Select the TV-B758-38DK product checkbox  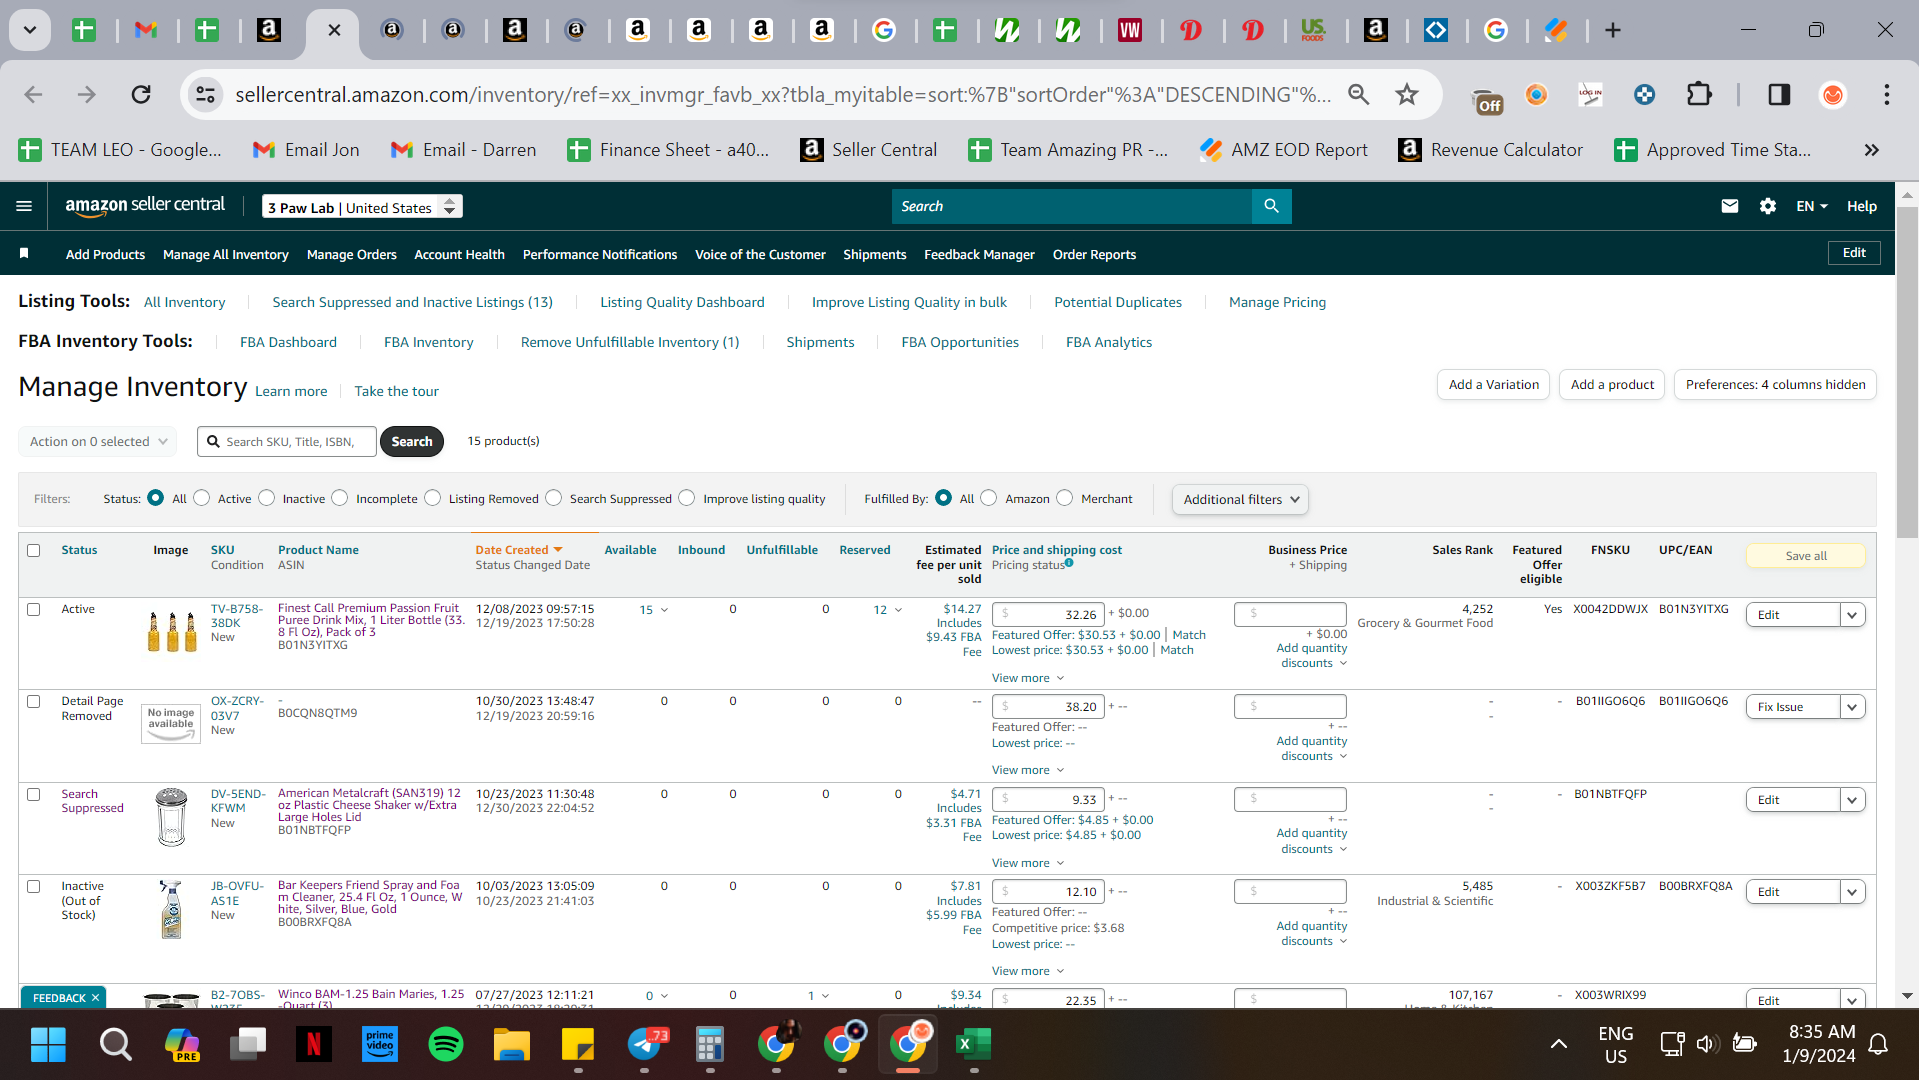click(x=34, y=609)
